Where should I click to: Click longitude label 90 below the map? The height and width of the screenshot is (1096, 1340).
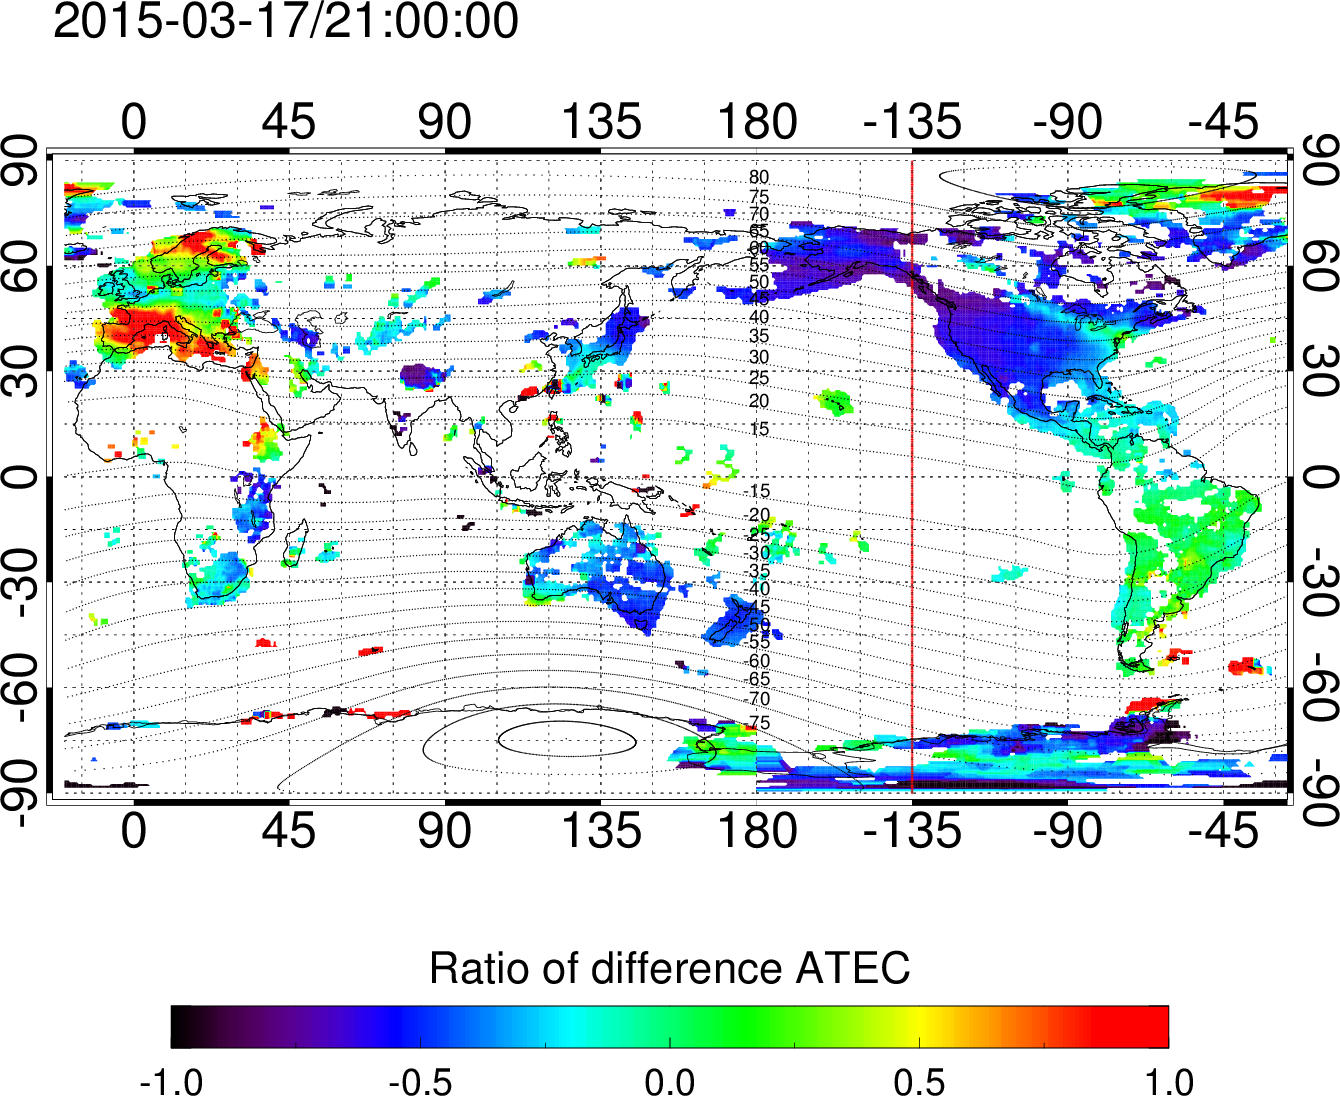point(445,831)
